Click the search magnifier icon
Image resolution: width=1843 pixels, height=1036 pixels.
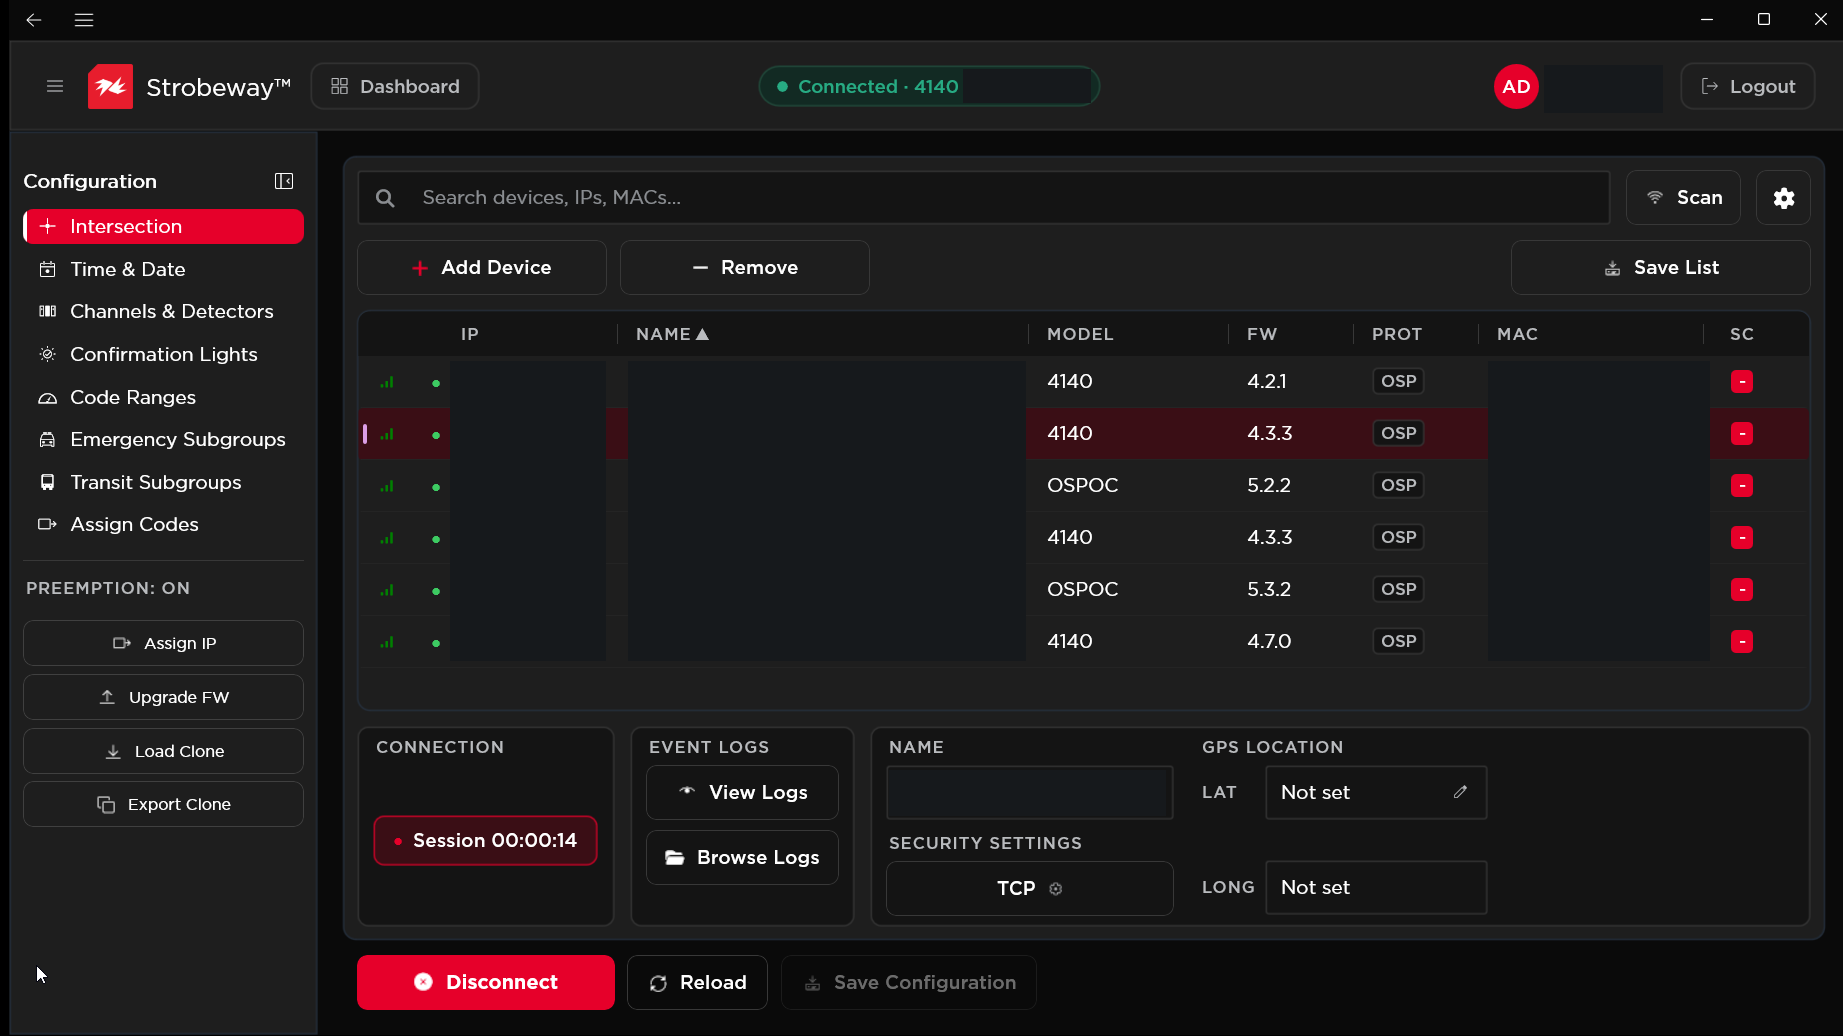pos(385,198)
